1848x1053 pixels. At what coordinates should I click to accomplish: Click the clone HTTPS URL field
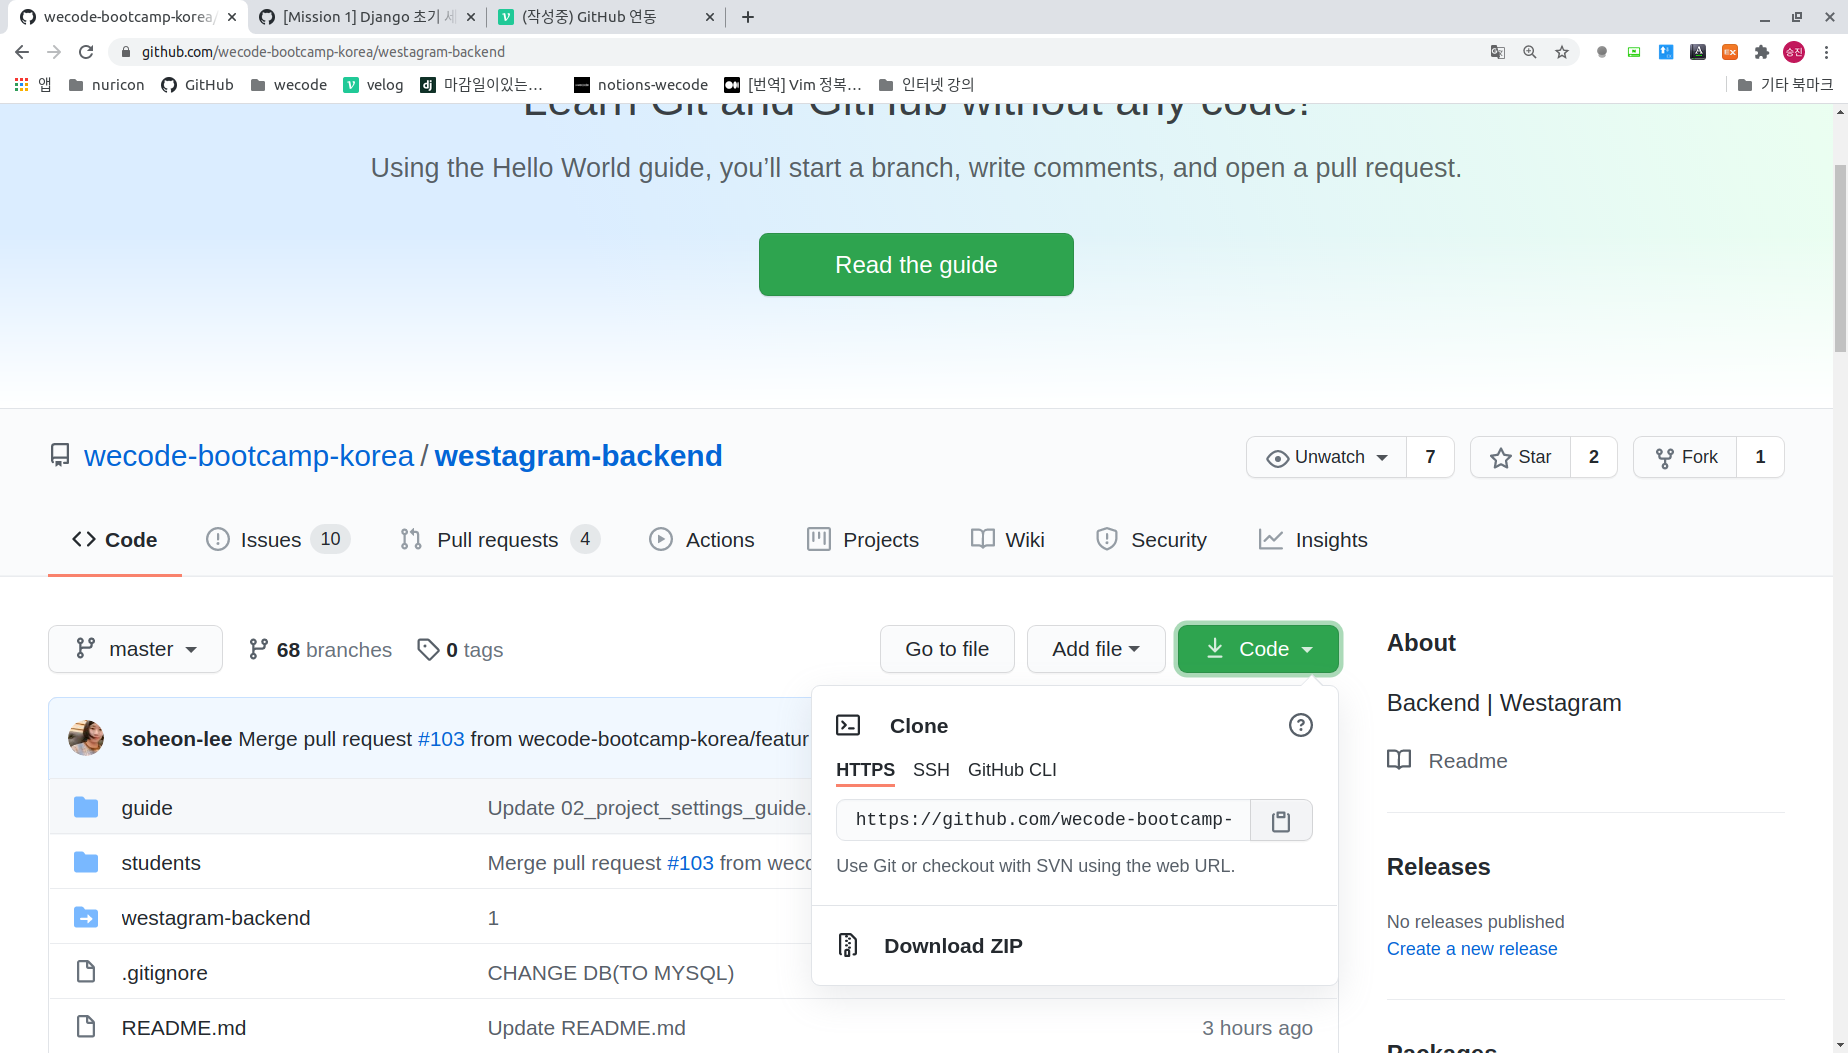point(1043,820)
